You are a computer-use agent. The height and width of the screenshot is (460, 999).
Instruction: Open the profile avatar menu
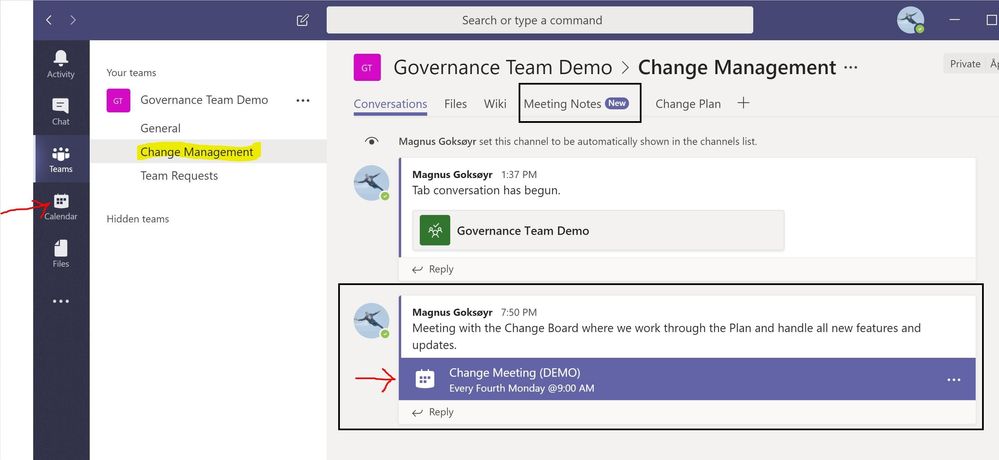tap(910, 20)
